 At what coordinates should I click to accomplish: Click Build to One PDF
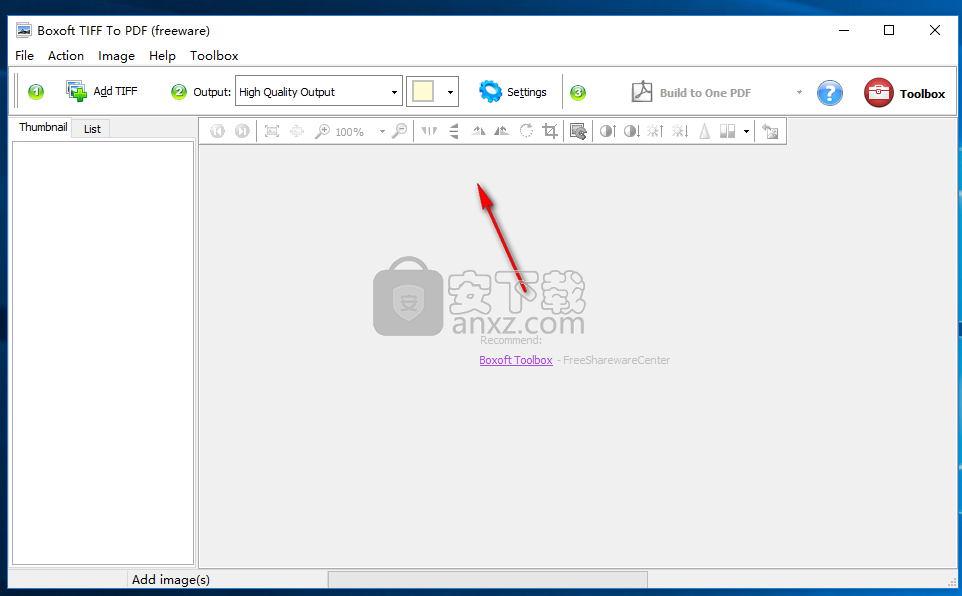click(x=691, y=93)
